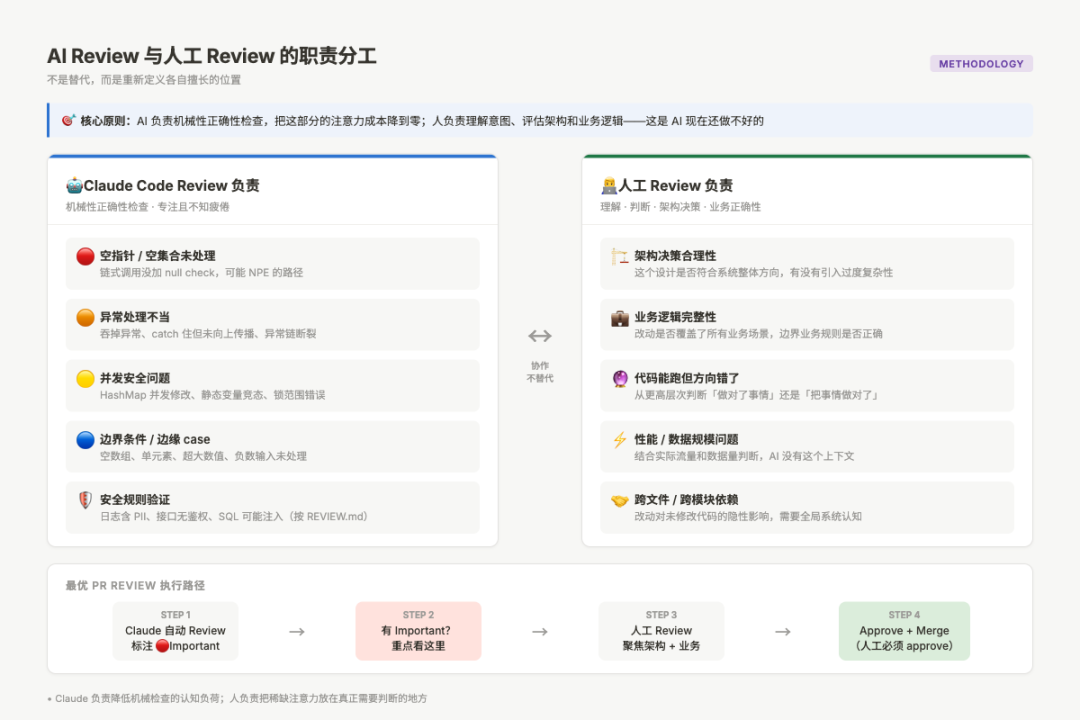This screenshot has height=720, width=1080.
Task: Click the section label 最优 PR REVIEW 执行路径
Action: pyautogui.click(x=135, y=586)
